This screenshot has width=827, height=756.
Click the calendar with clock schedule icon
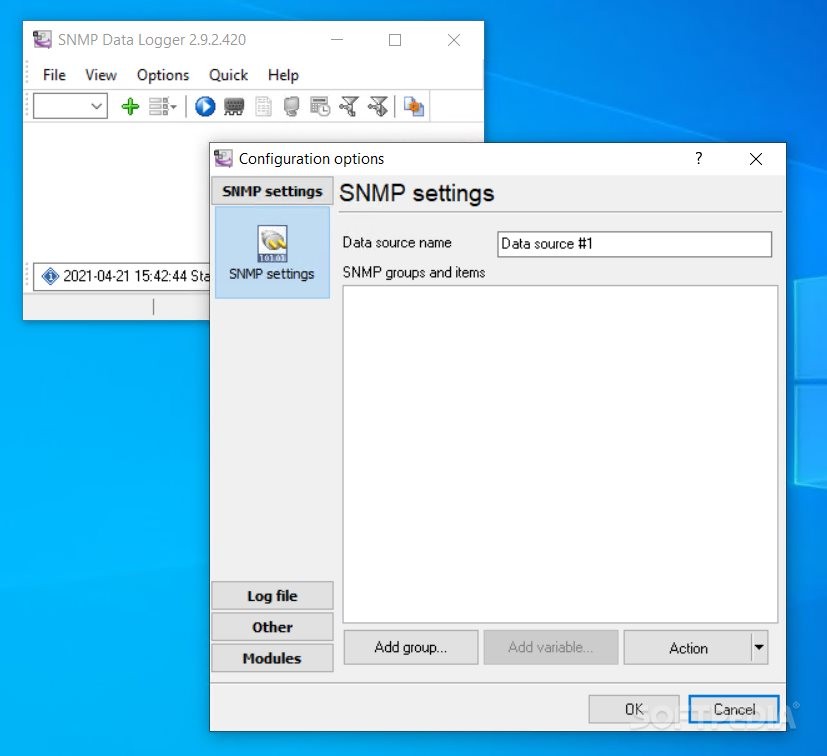click(x=320, y=107)
